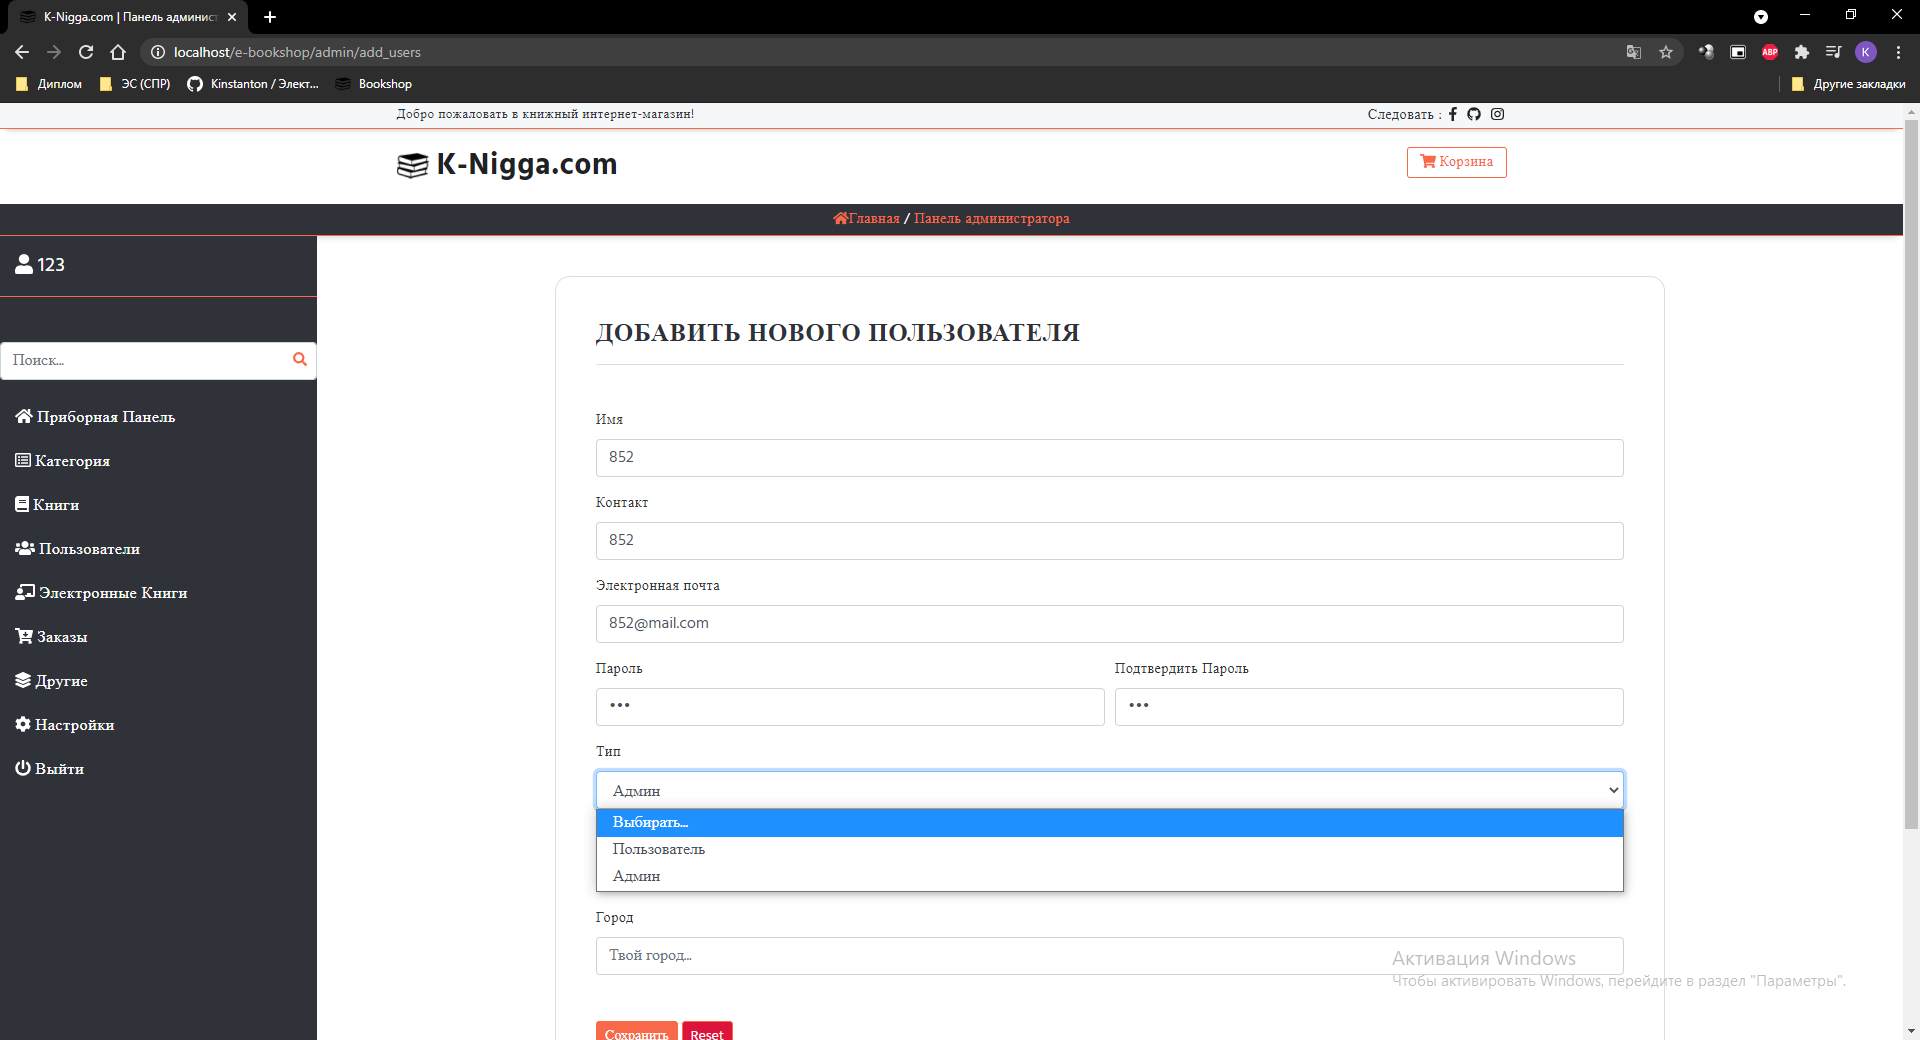Open Книги in sidebar
1920x1040 pixels.
47,505
